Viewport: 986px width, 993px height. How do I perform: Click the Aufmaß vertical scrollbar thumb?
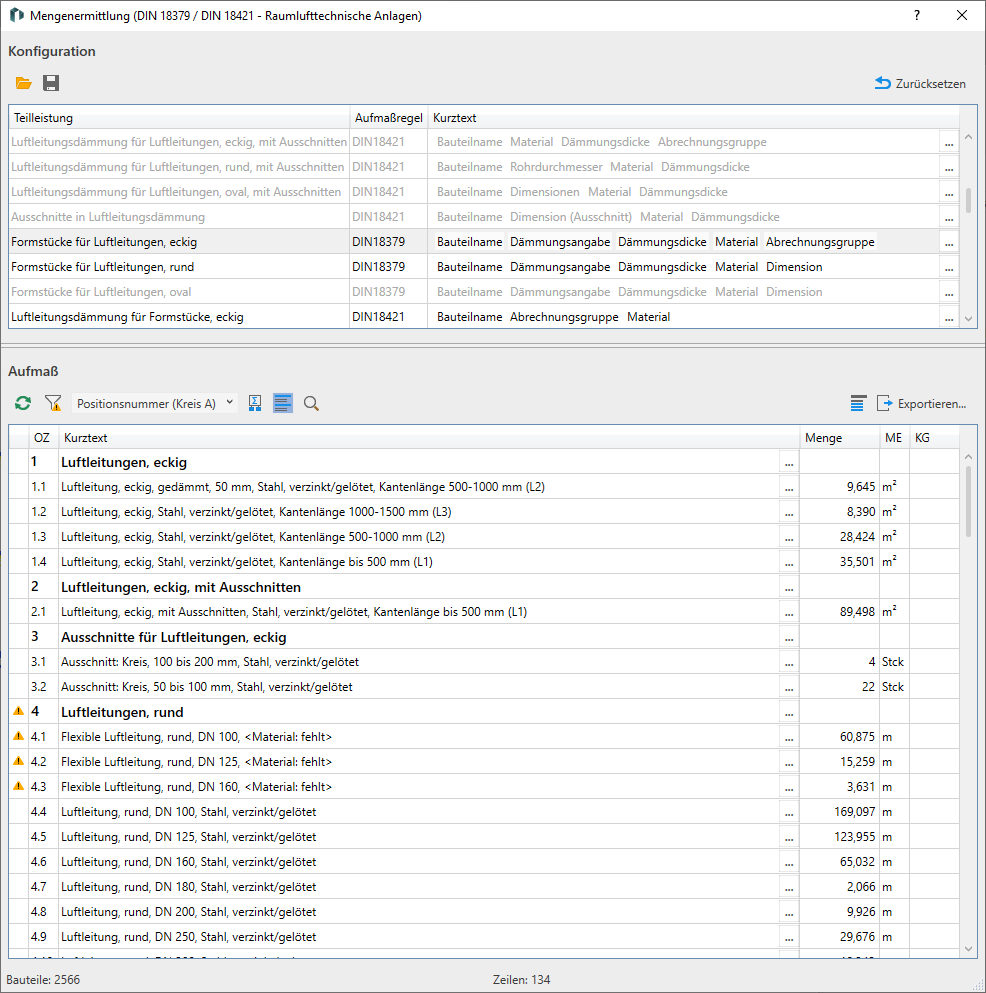[x=968, y=501]
